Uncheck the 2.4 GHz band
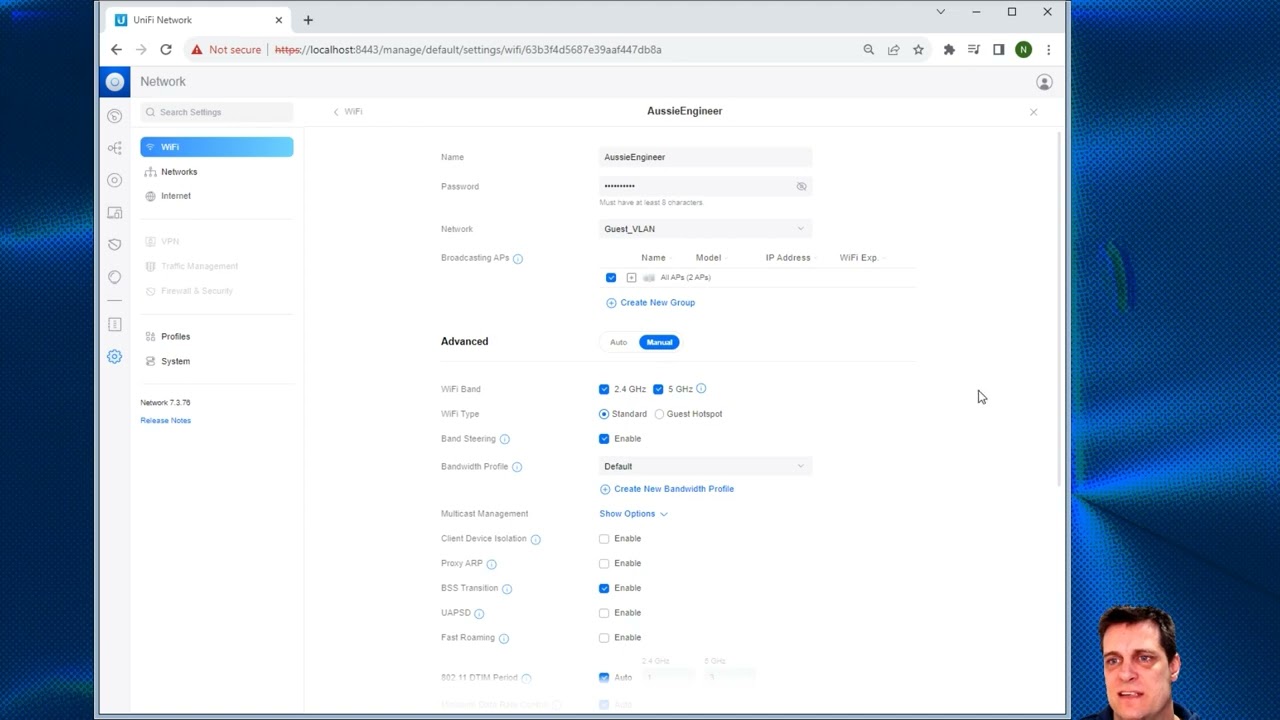The image size is (1280, 720). 604,389
